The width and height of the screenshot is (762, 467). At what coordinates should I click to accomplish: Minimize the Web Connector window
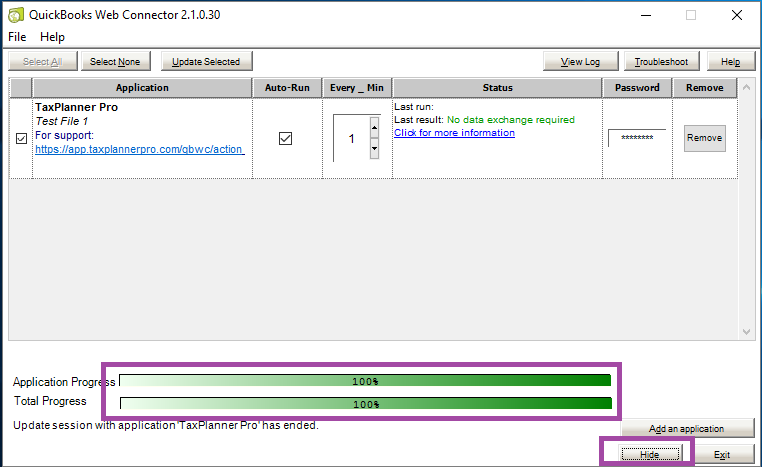tap(646, 16)
